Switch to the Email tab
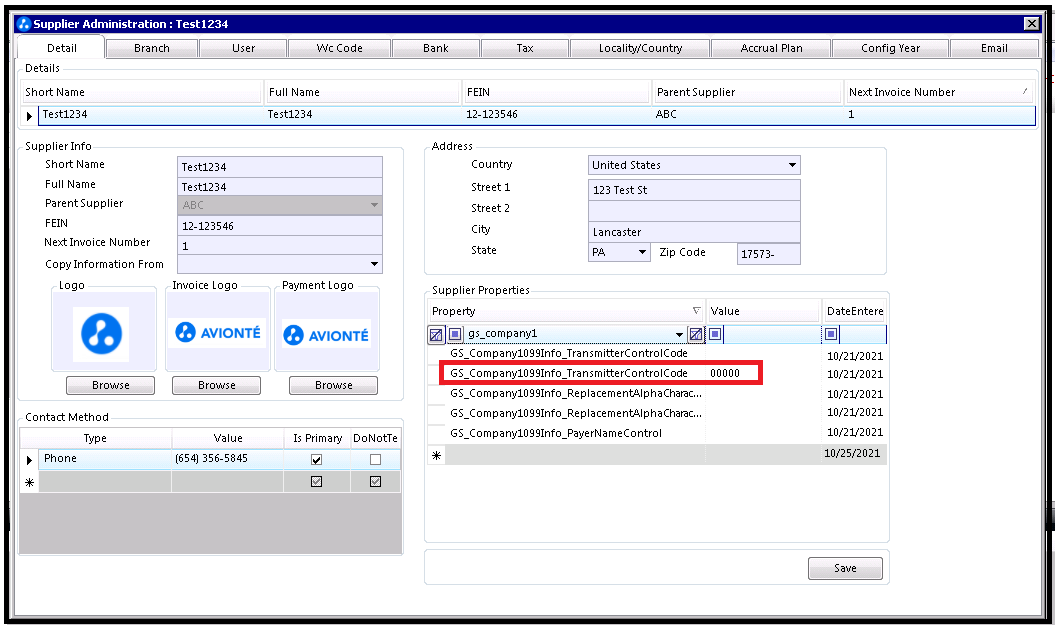The width and height of the screenshot is (1055, 626). [x=994, y=48]
